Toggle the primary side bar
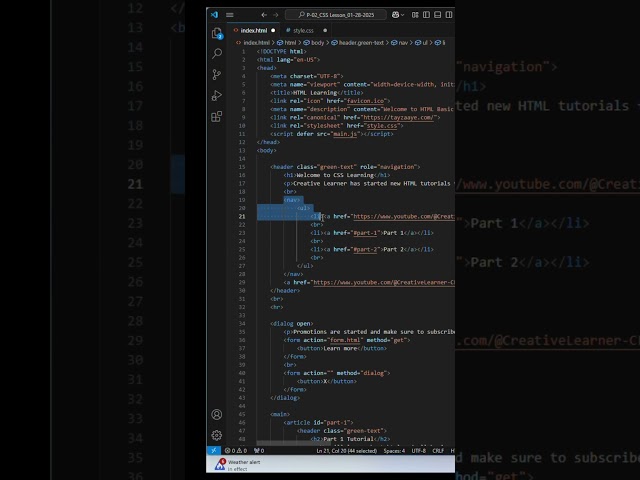 click(x=427, y=15)
